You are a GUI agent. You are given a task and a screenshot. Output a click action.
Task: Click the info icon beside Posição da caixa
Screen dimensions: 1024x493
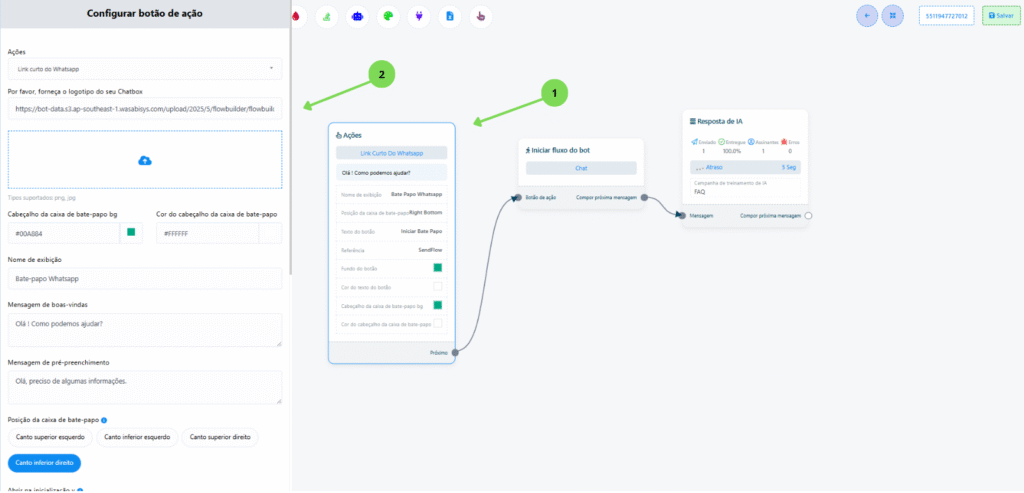tap(104, 420)
